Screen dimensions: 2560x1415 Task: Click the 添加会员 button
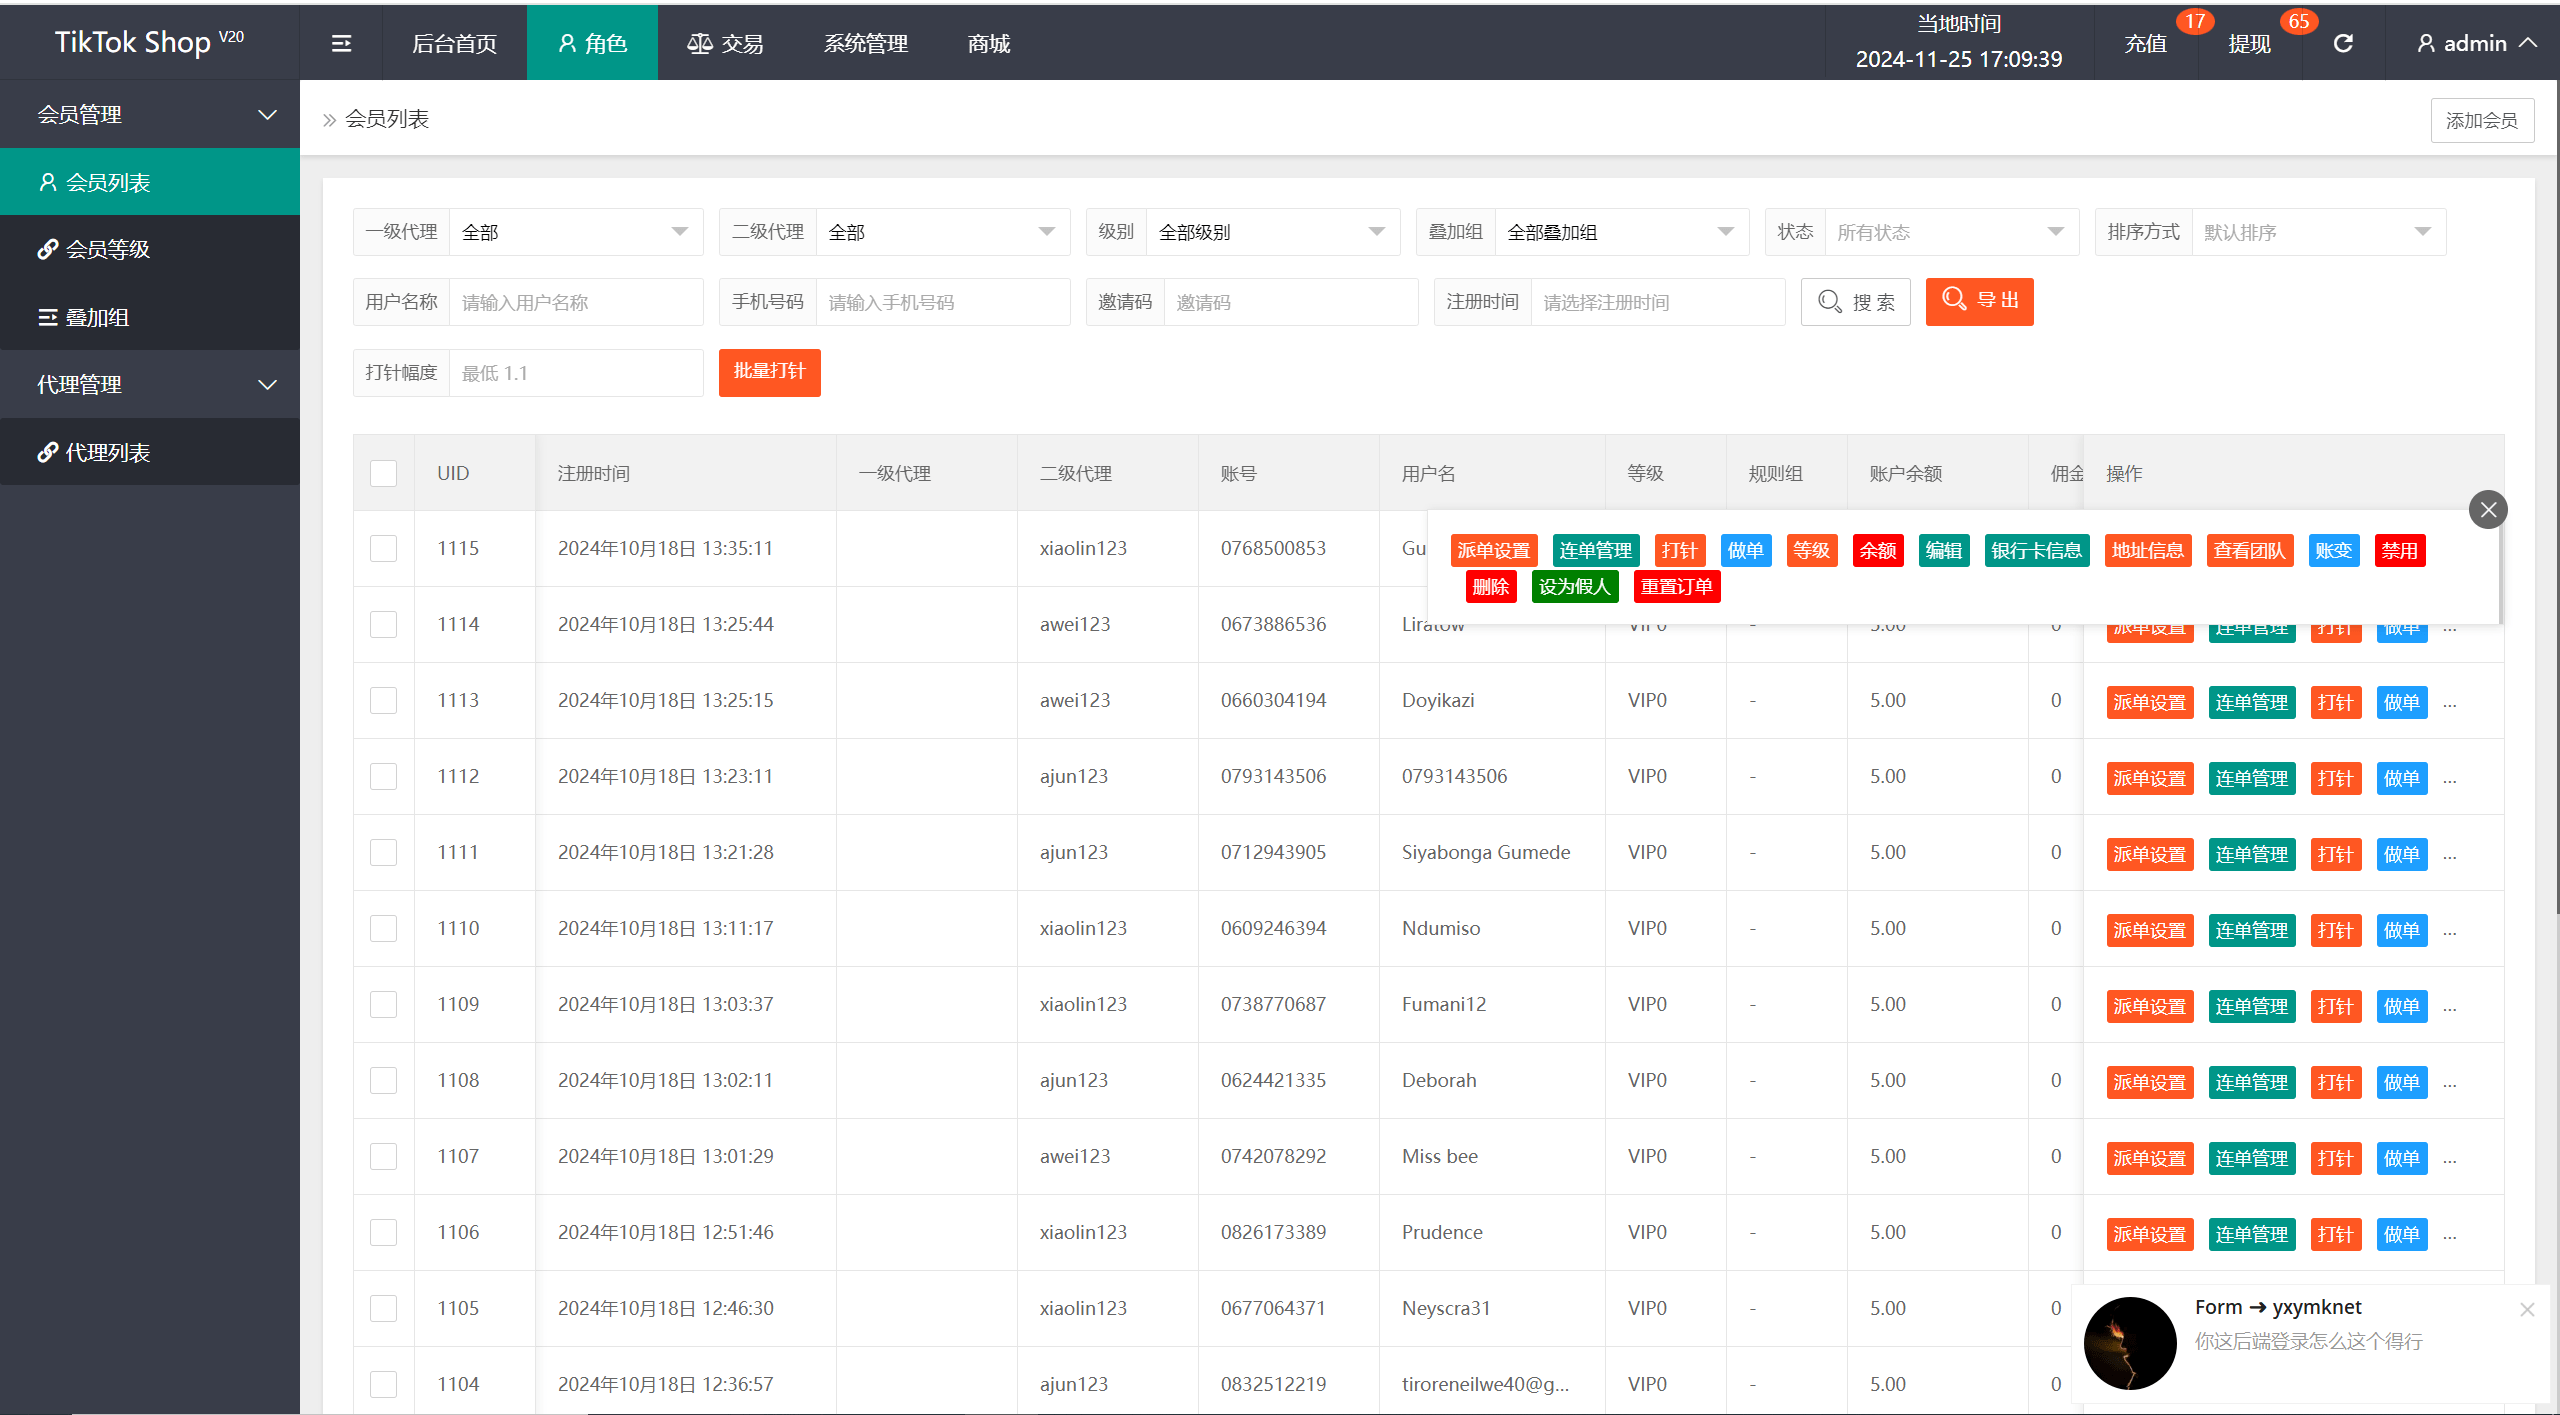2481,120
